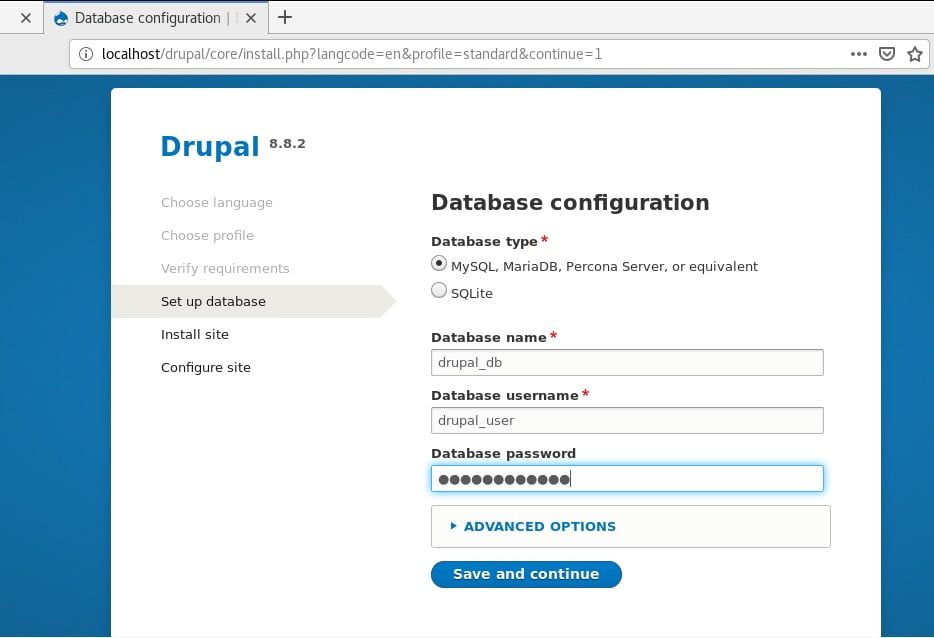Click Save and continue button
The image size is (934, 638).
[526, 574]
